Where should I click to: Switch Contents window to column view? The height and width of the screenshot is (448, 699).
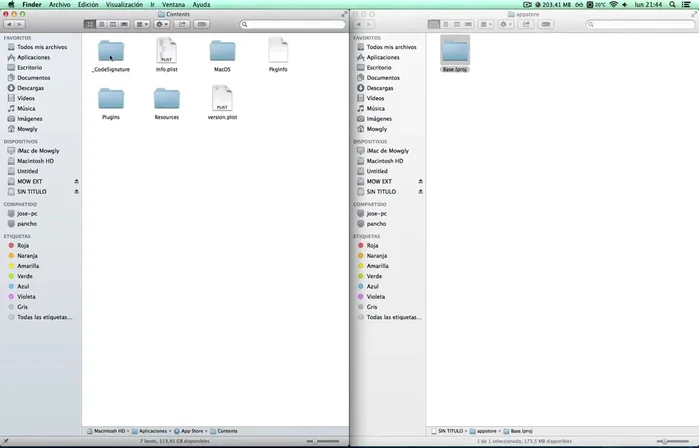tap(113, 24)
